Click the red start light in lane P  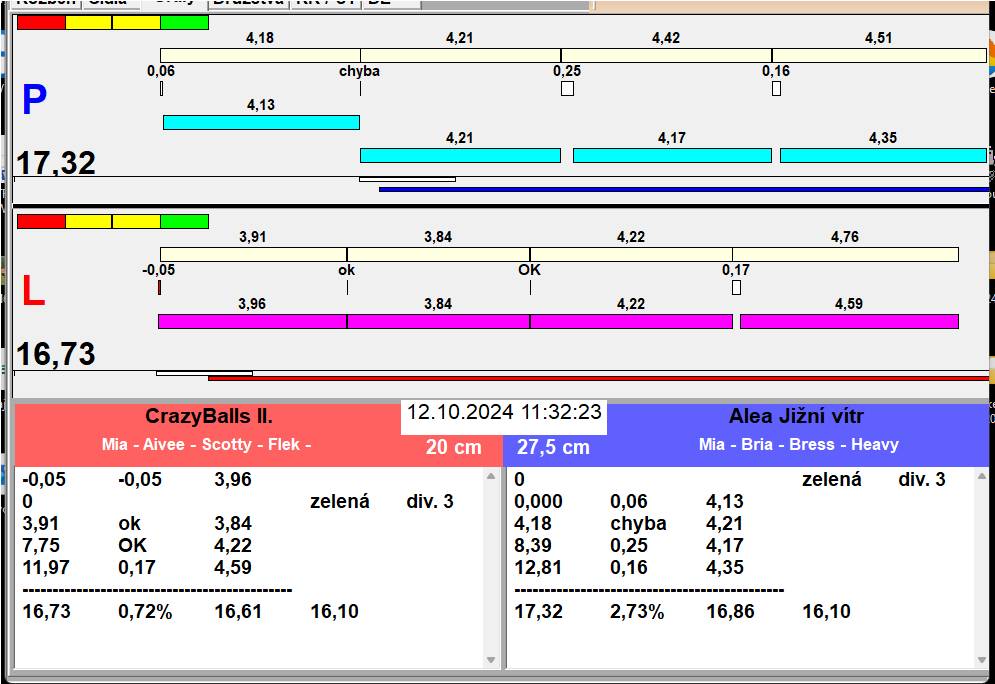41,22
